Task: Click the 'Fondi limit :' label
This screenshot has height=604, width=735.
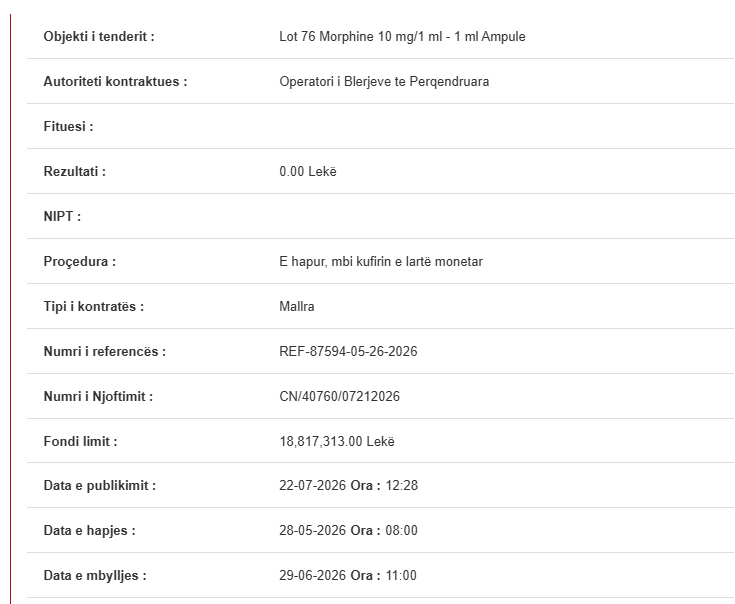Action: (x=80, y=441)
